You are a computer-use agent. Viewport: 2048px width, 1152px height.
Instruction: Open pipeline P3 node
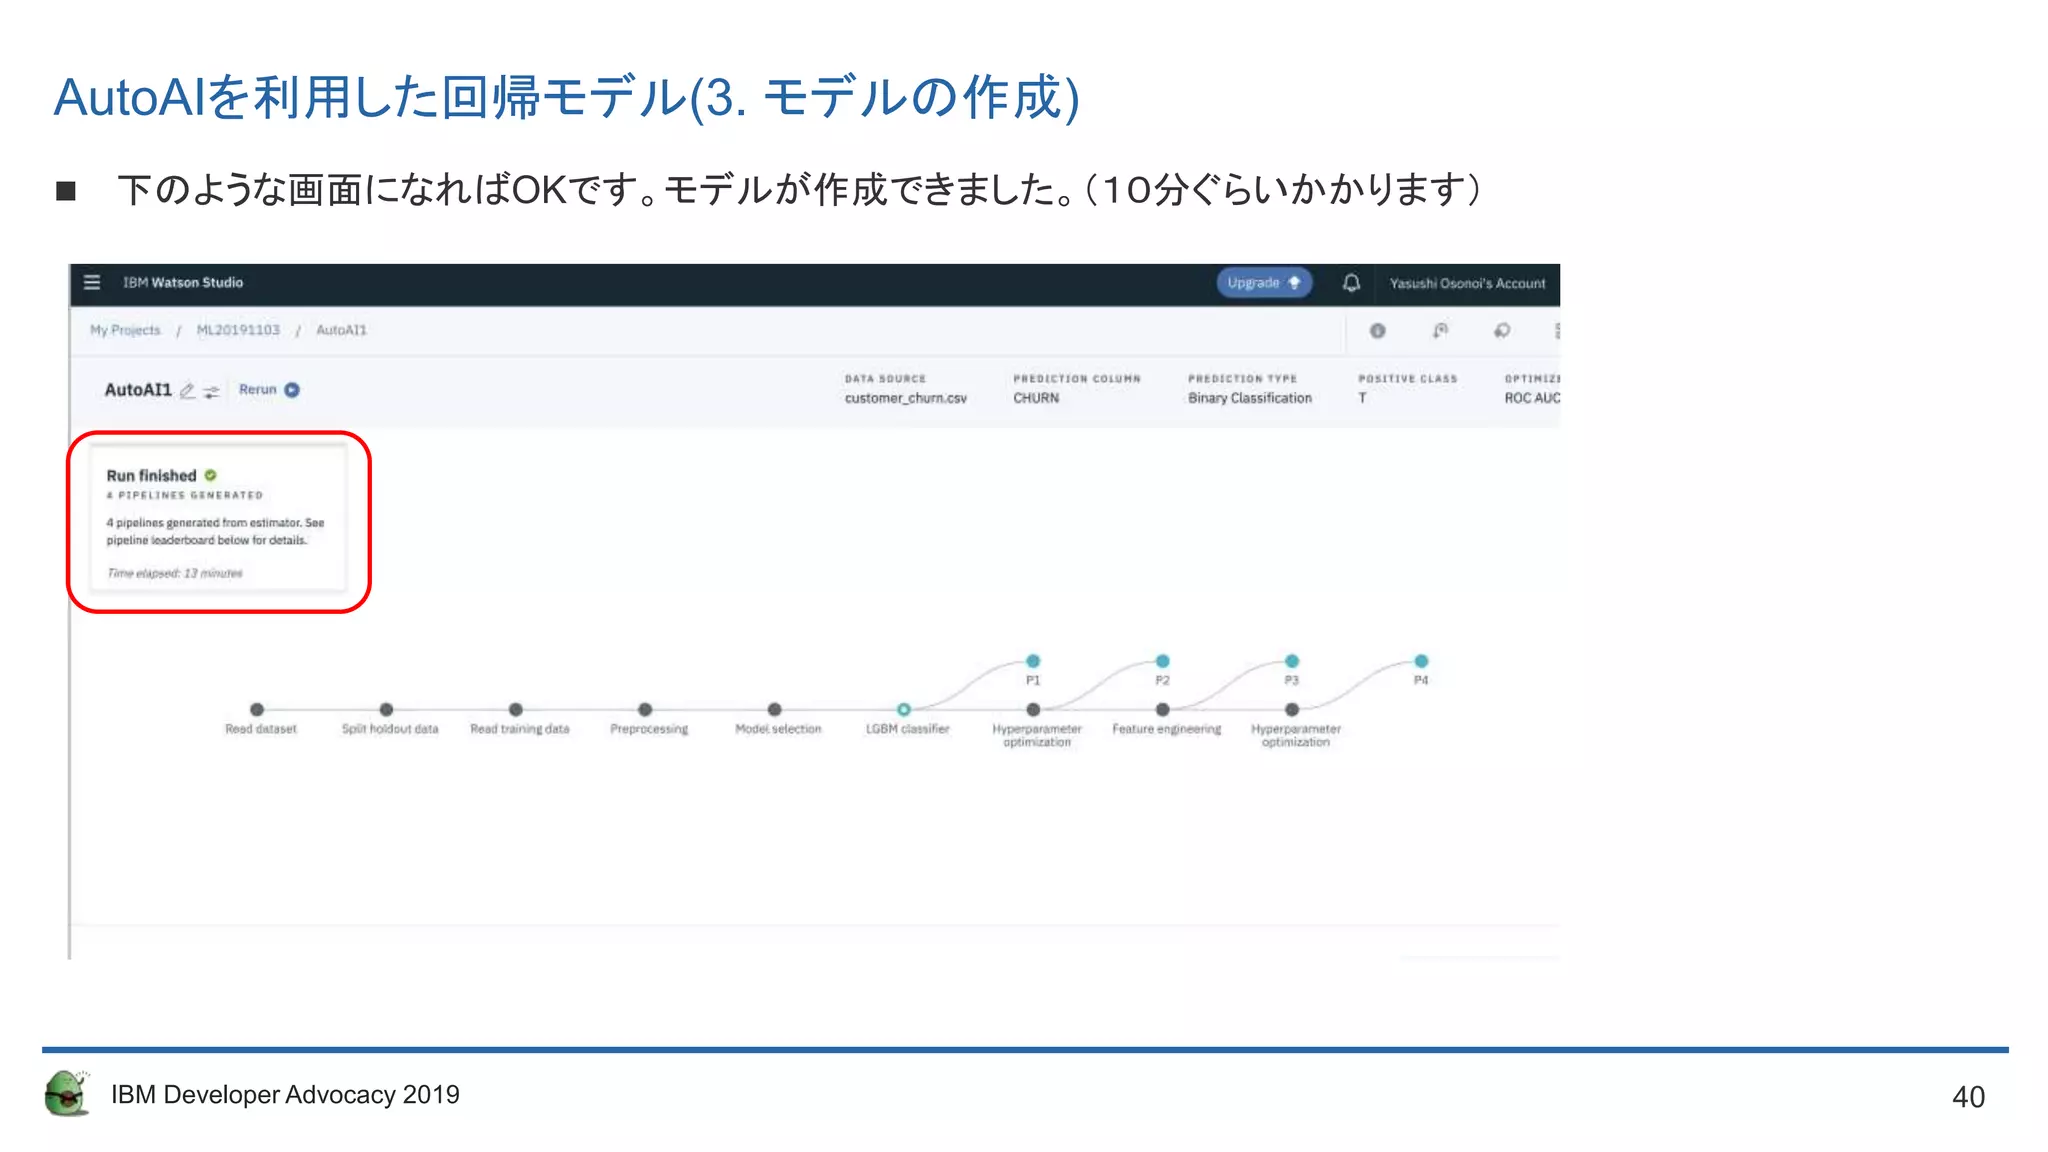coord(1292,661)
